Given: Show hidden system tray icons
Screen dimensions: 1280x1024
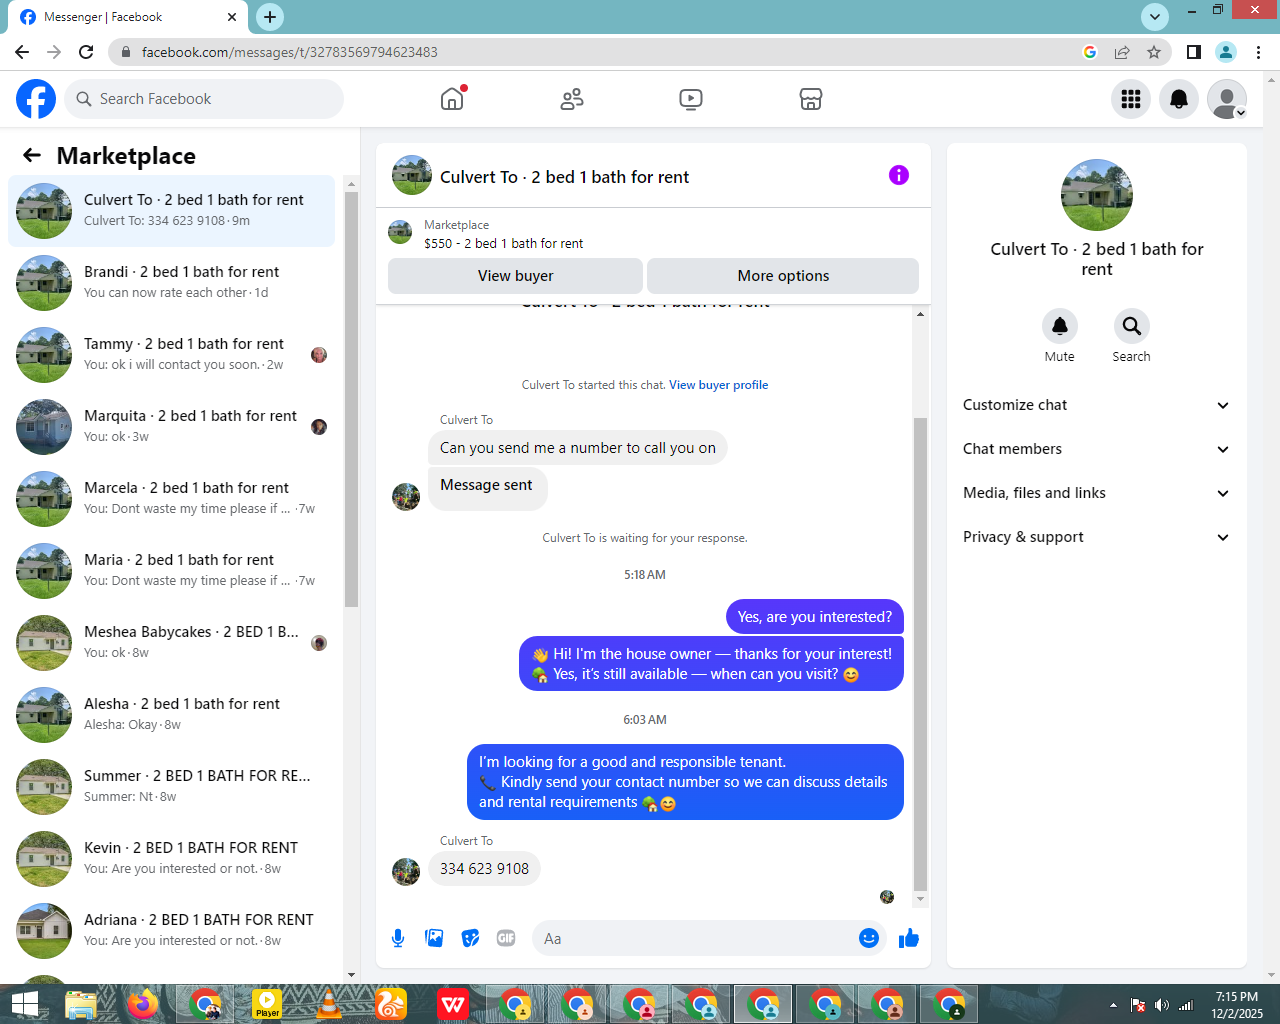Looking at the screenshot, I should pos(1113,1005).
